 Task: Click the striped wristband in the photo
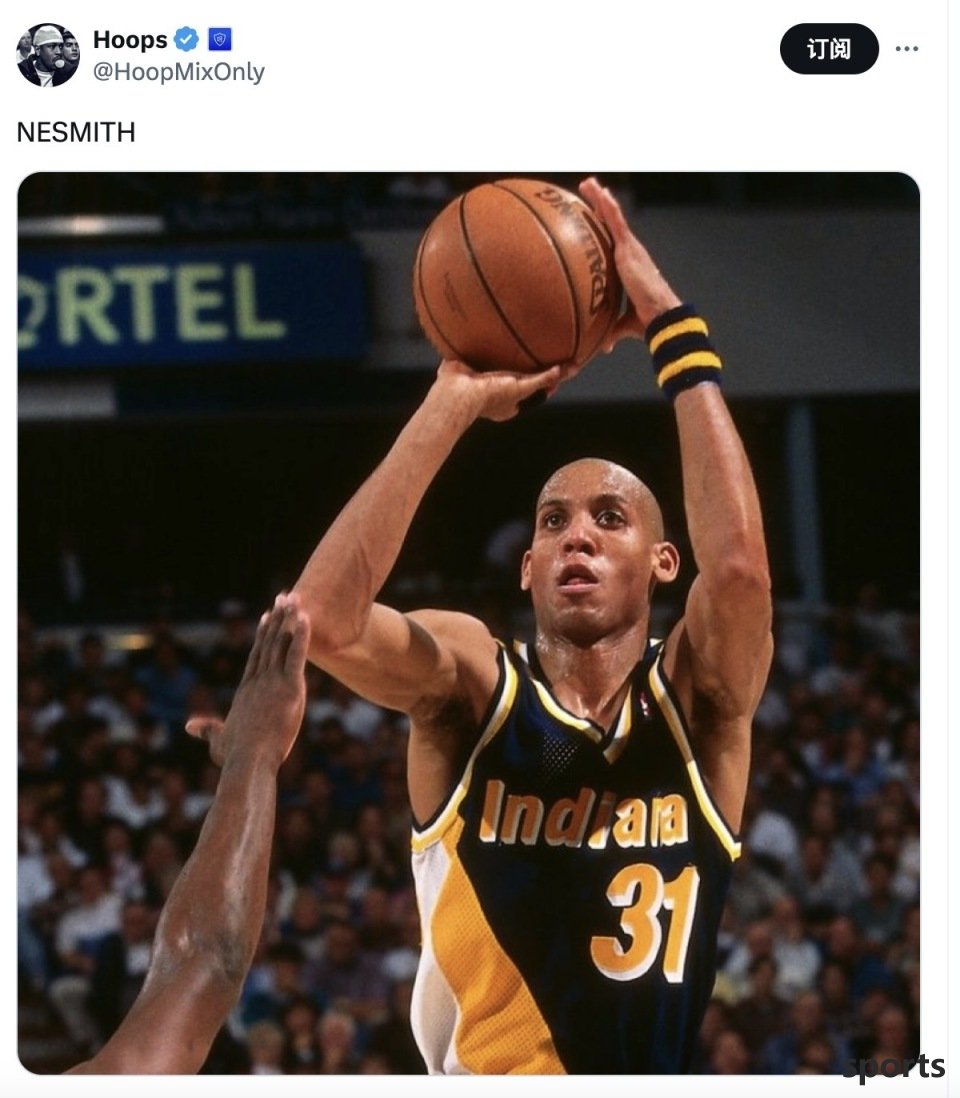pos(683,351)
